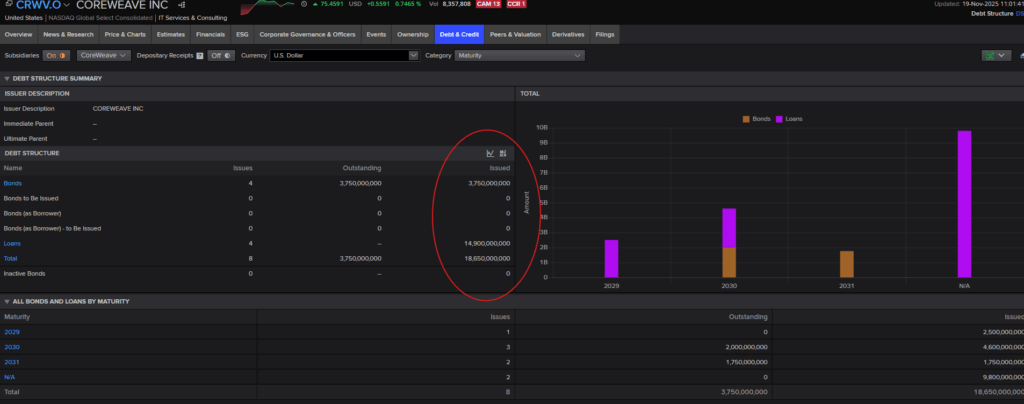Open the CRWV.O ticker dropdown arrow
Viewport: 1024px width, 404px height.
tap(67, 5)
